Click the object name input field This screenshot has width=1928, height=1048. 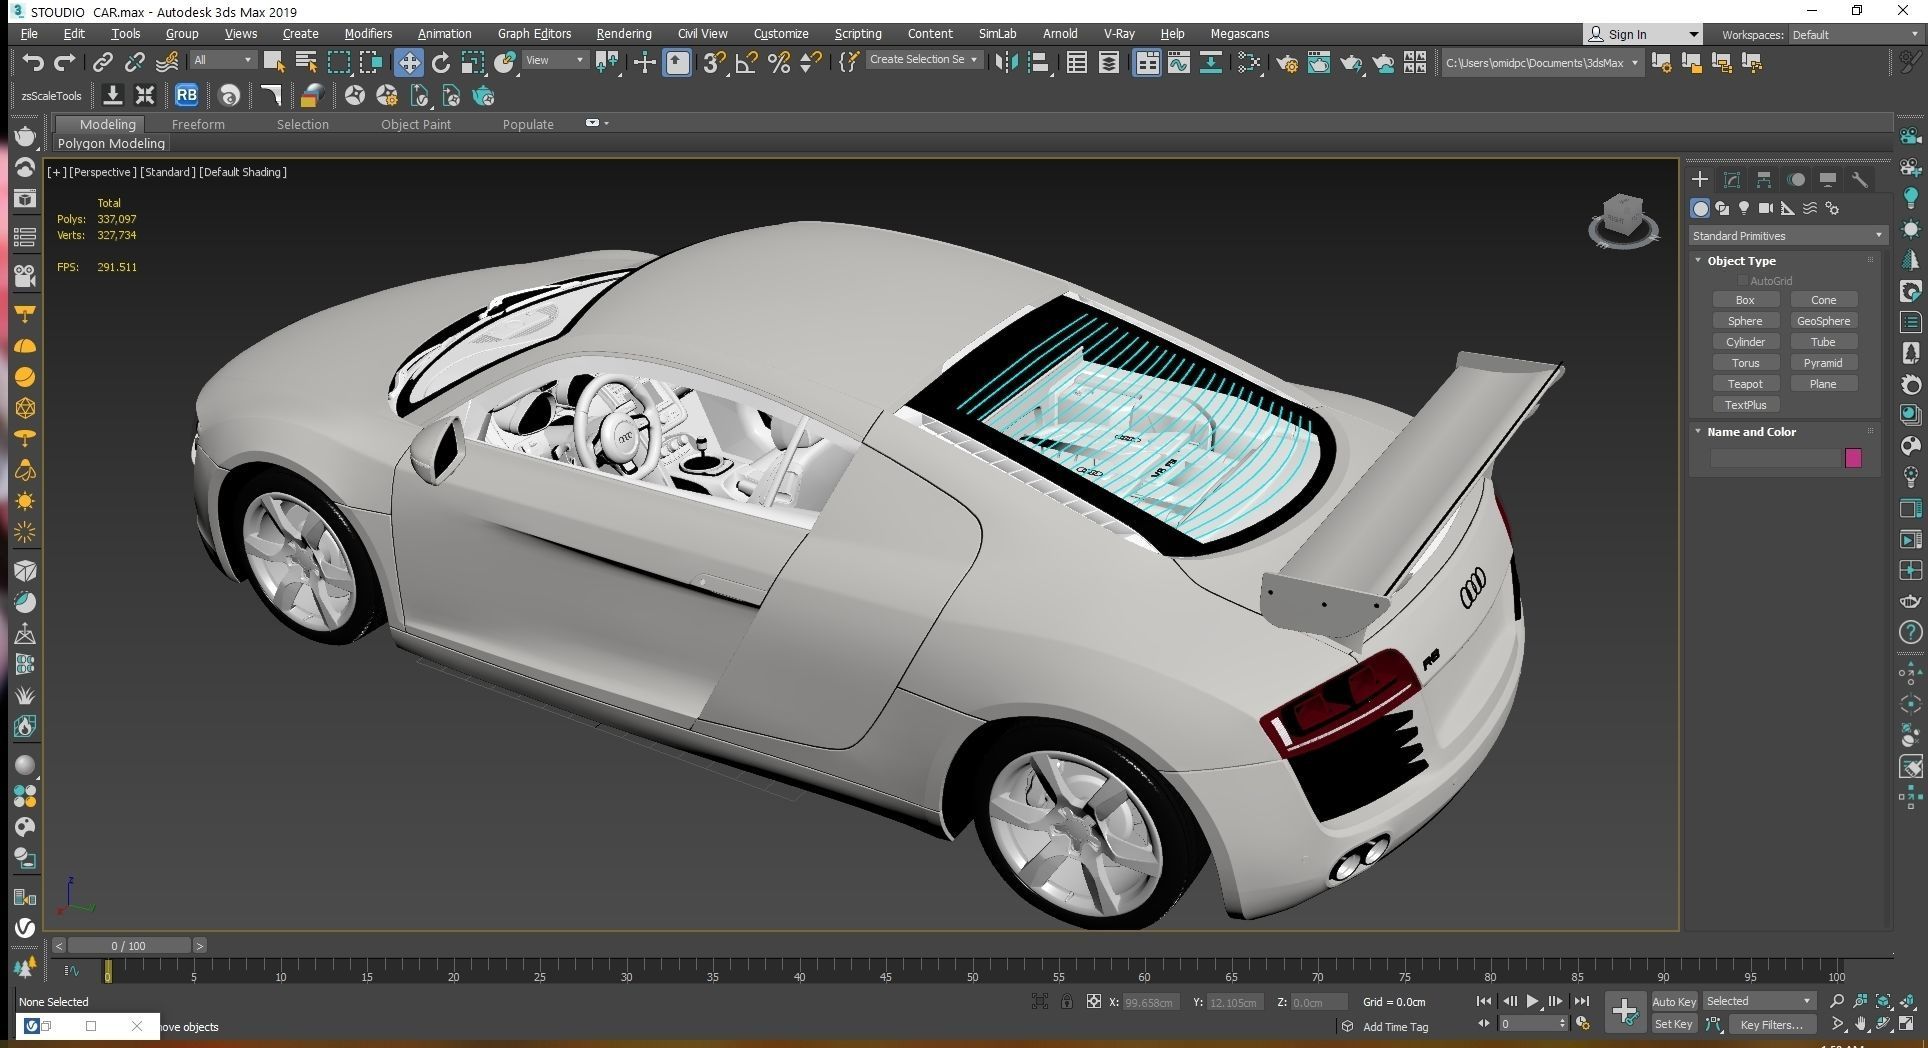[1775, 458]
